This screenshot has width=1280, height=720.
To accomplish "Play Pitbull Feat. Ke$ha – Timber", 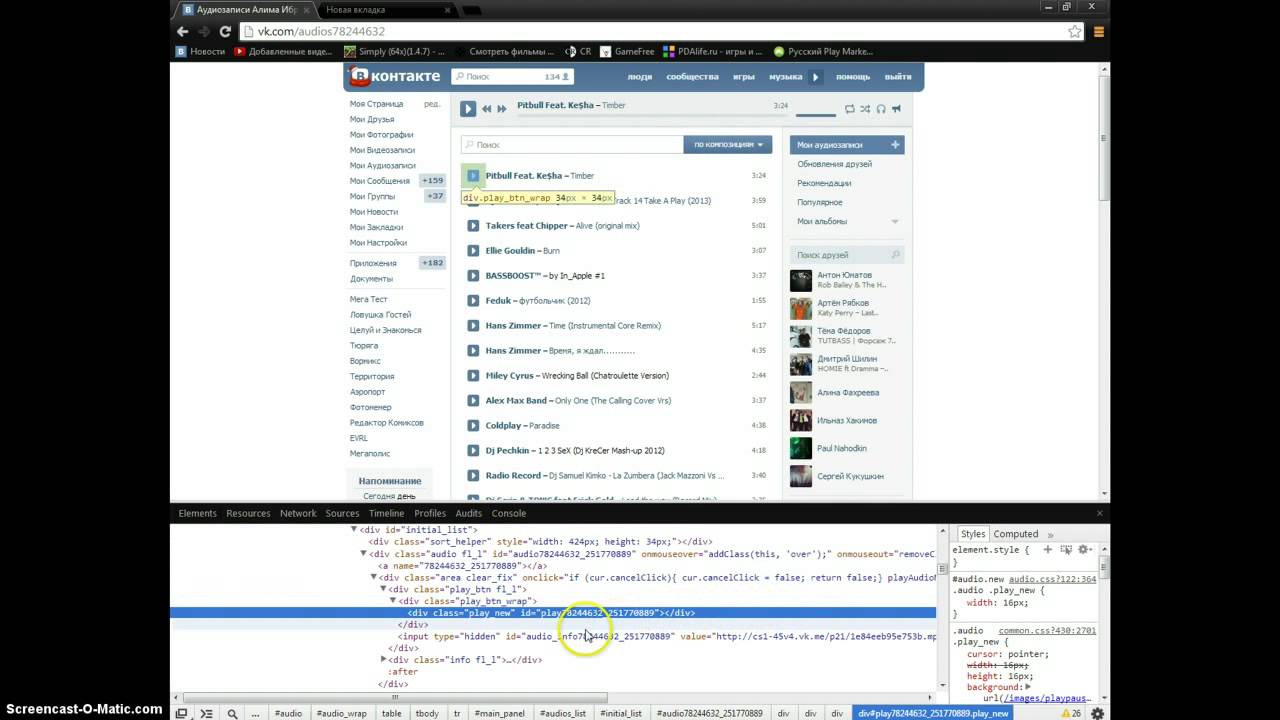I will 473,175.
